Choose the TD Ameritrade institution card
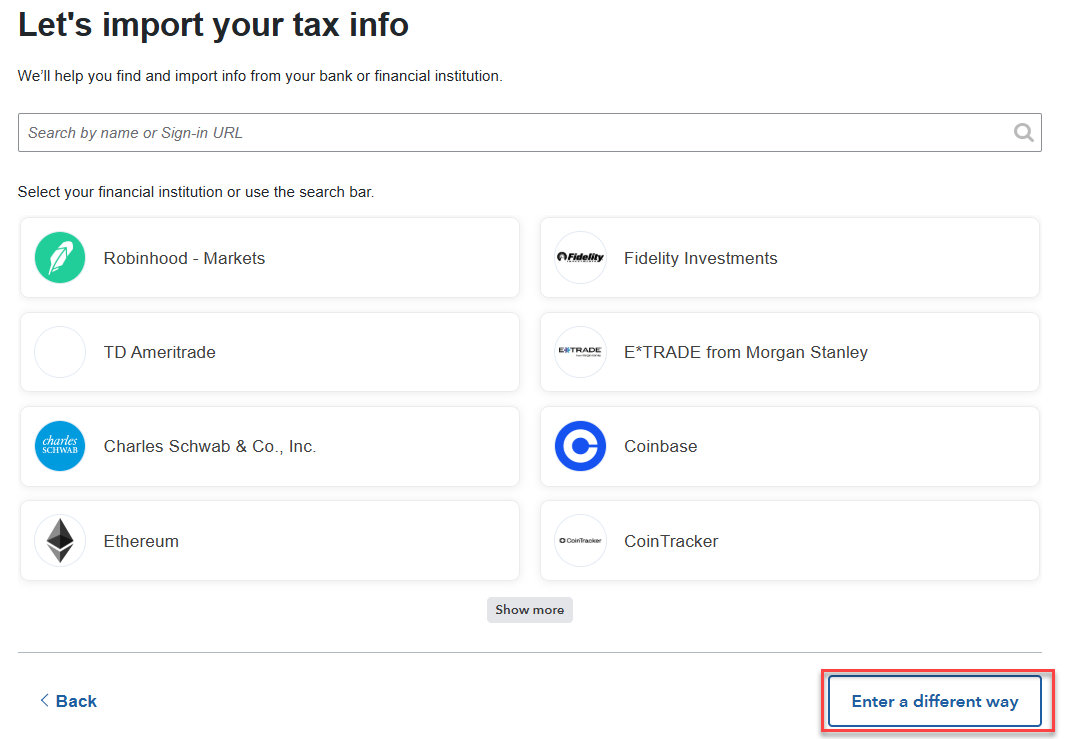 point(269,352)
